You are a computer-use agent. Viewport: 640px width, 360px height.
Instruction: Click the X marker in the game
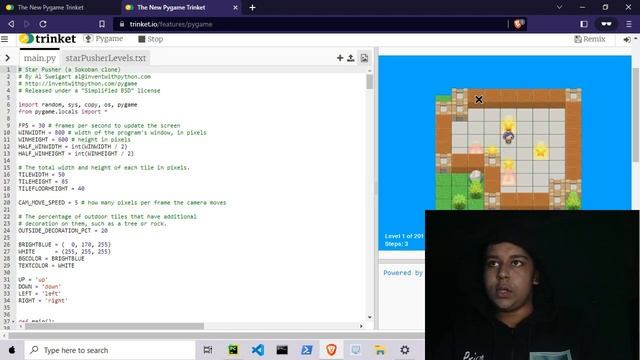click(x=479, y=99)
